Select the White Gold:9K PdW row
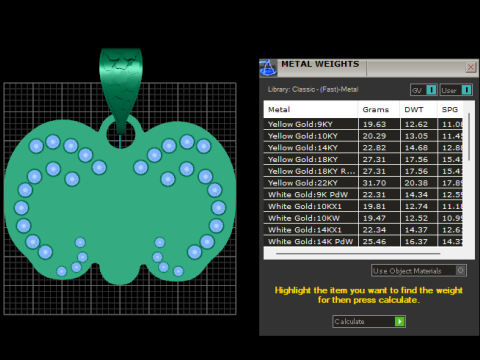The width and height of the screenshot is (480, 360). pyautogui.click(x=363, y=194)
